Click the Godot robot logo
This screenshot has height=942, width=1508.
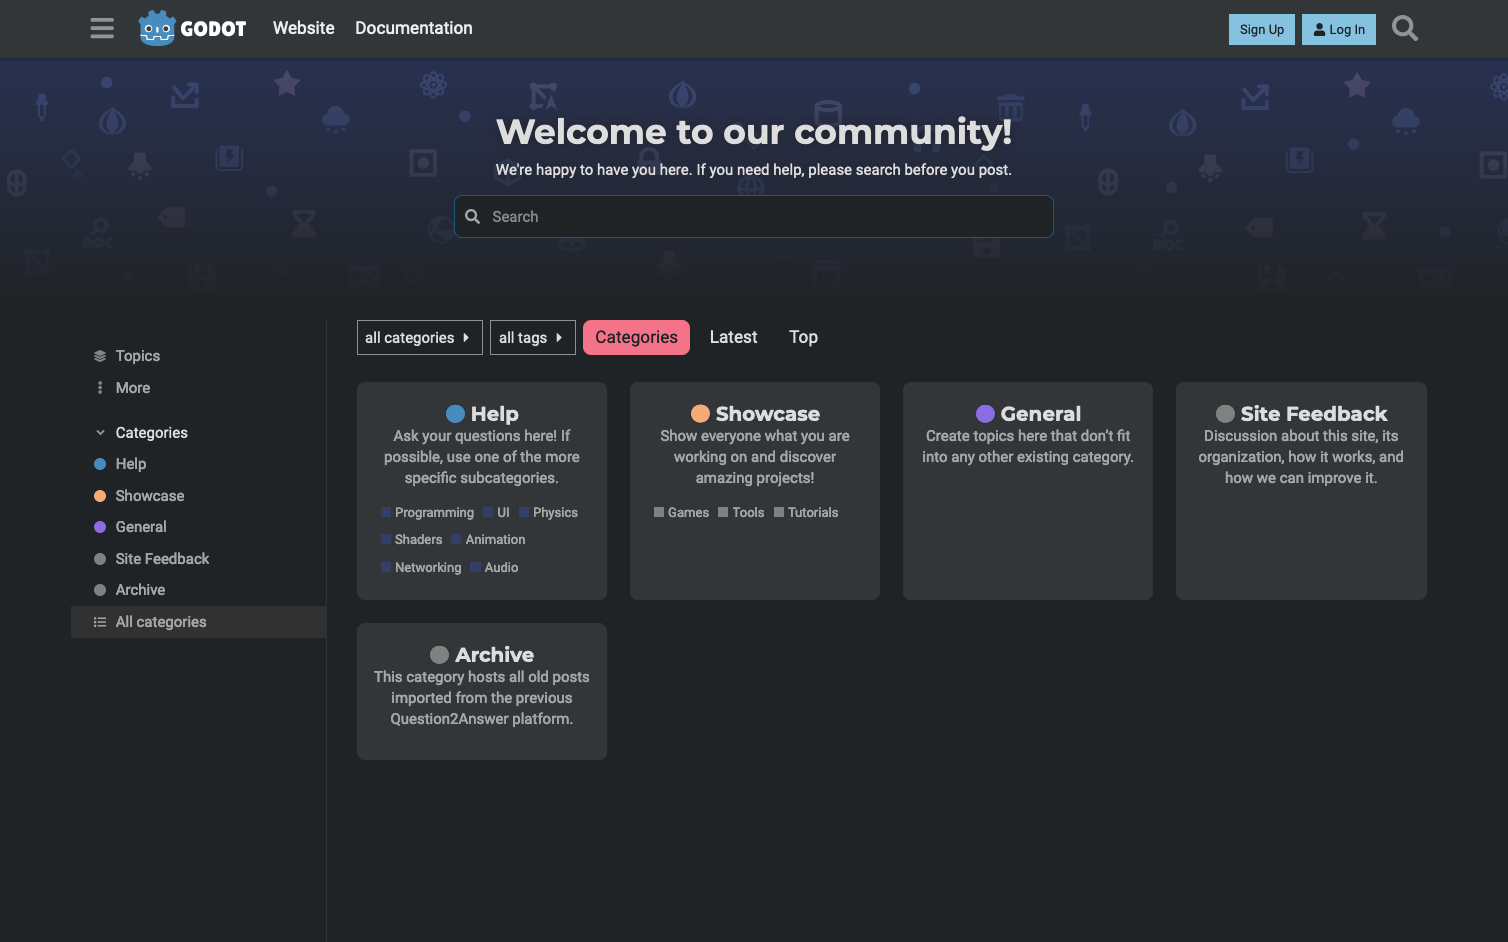157,28
